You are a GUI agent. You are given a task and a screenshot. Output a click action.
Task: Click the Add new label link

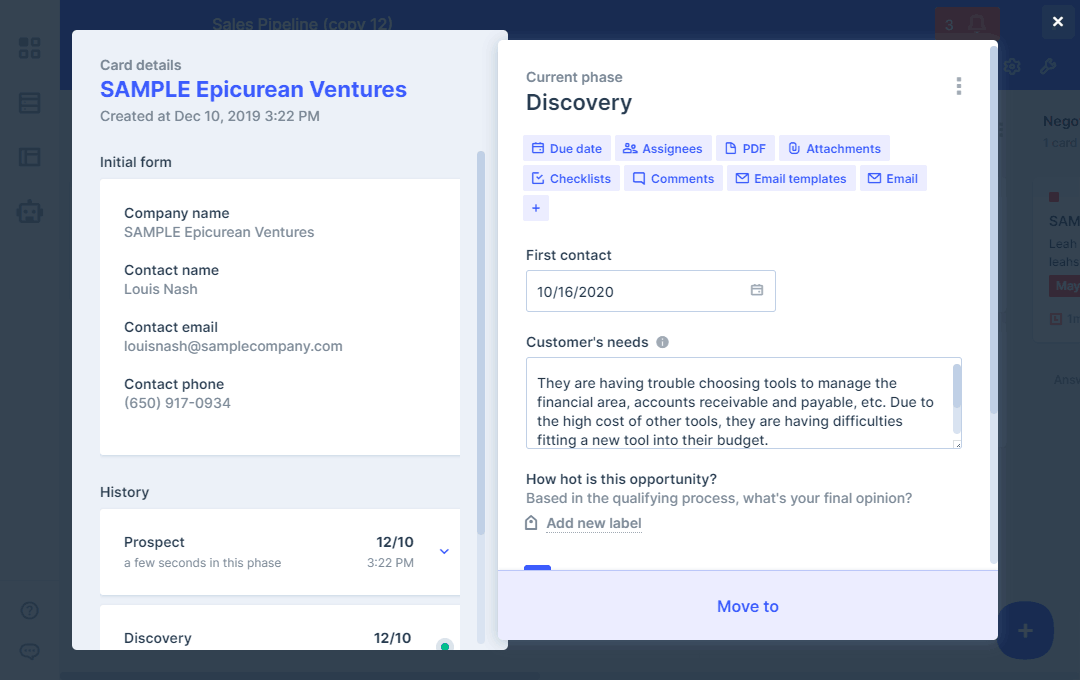(593, 523)
